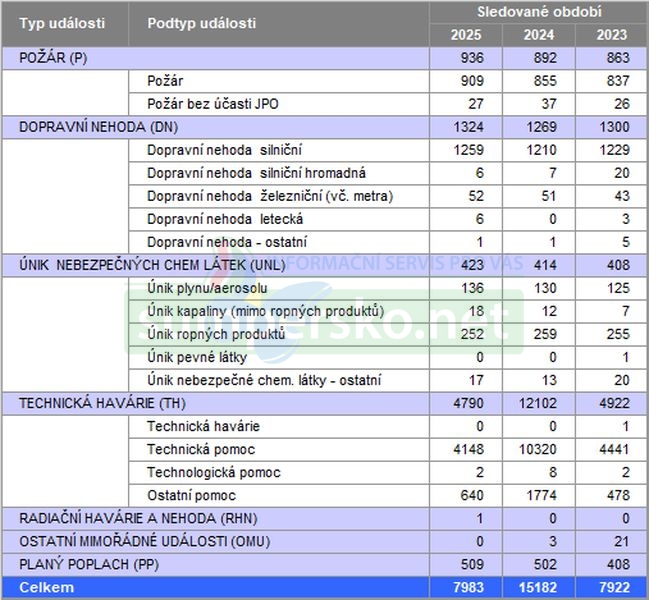Click the 2024 year column header

pos(539,35)
